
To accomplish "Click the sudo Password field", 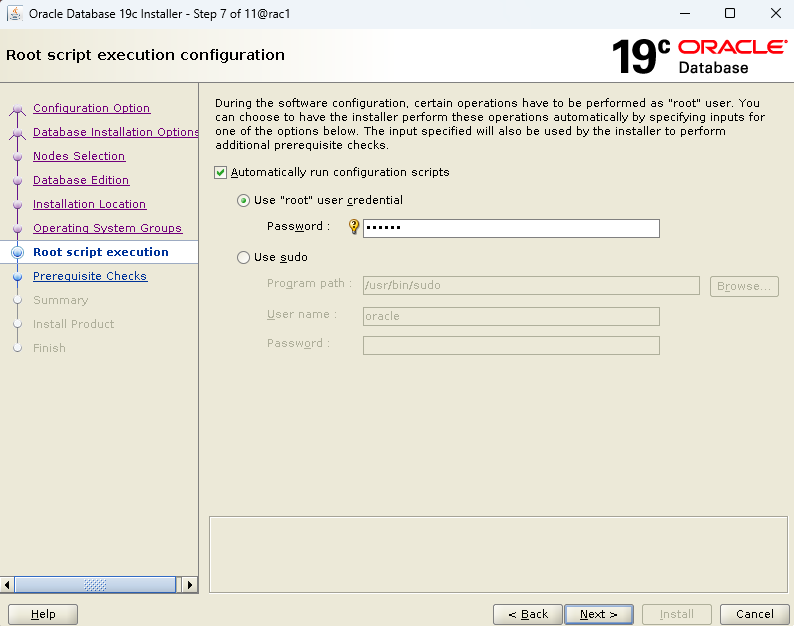I will click(511, 345).
